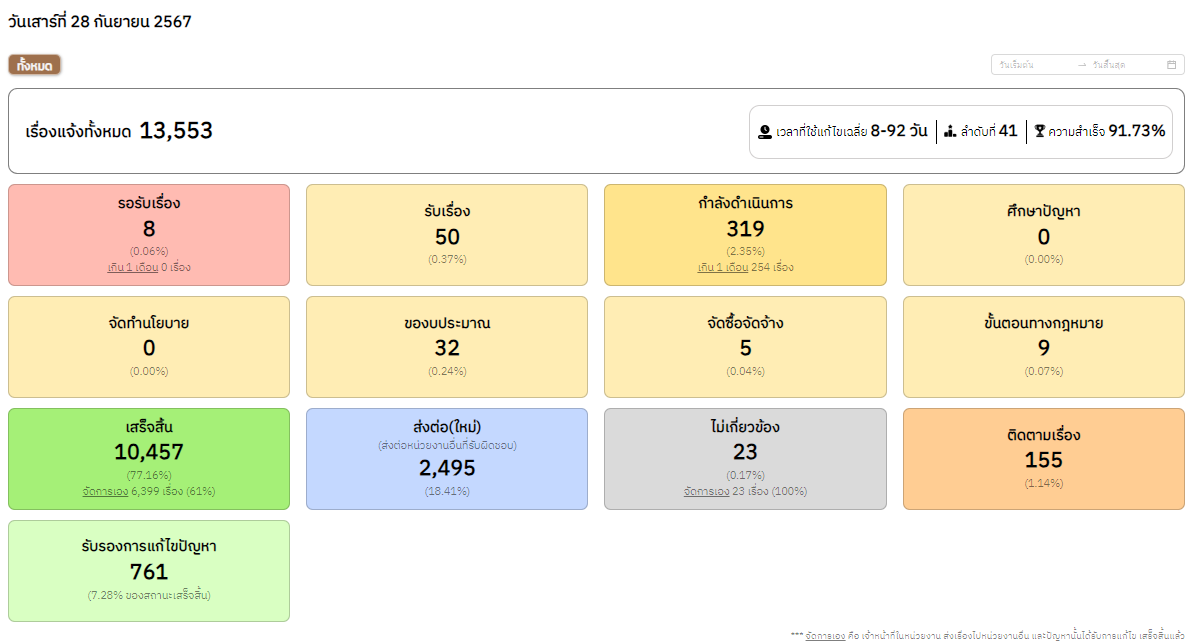Open the รับรองการแก้ไขปัญหา card
The width and height of the screenshot is (1203, 644).
click(149, 571)
